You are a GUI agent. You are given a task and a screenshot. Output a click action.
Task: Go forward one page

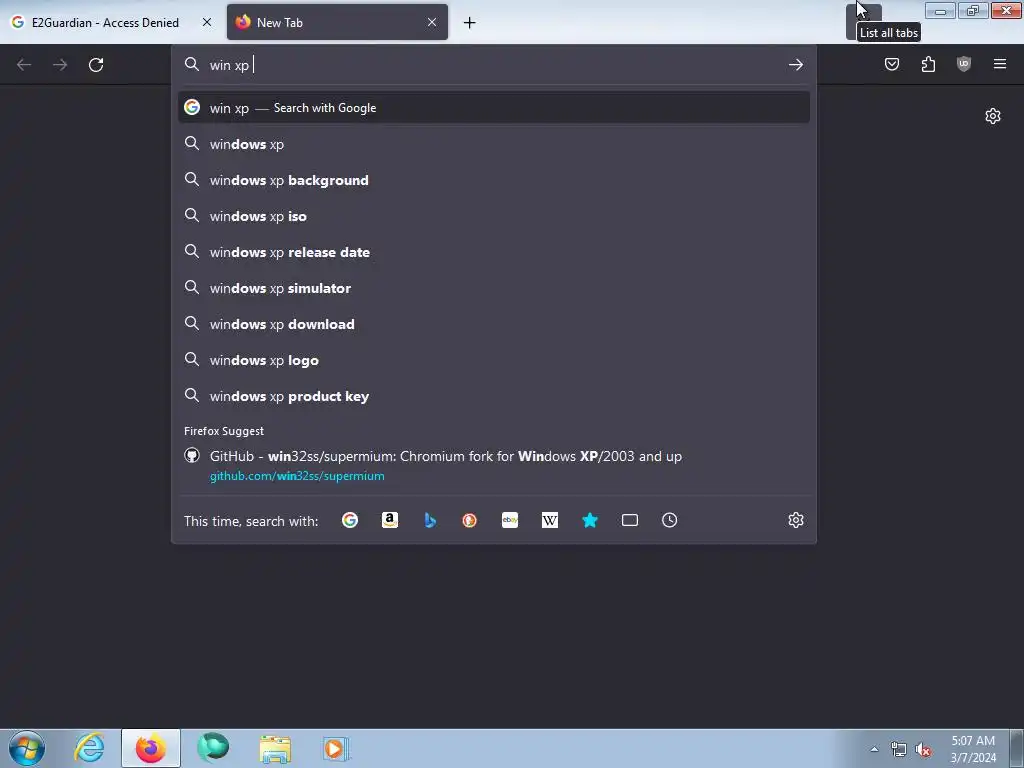60,65
